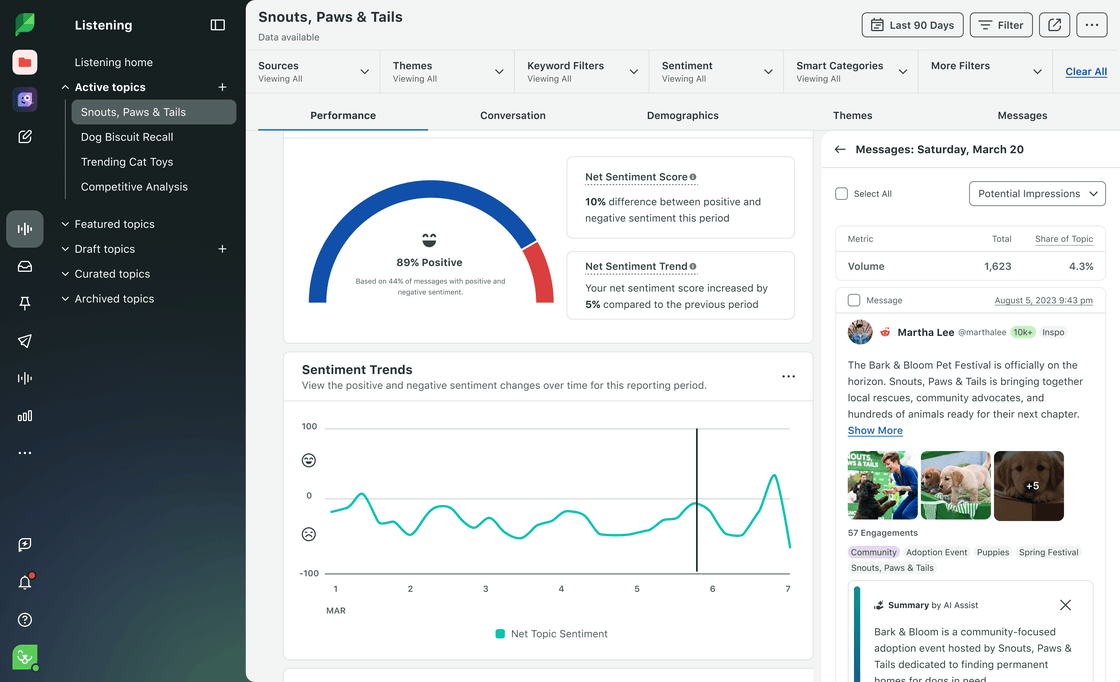Open Sentiment Trends three dots menu

click(x=789, y=376)
